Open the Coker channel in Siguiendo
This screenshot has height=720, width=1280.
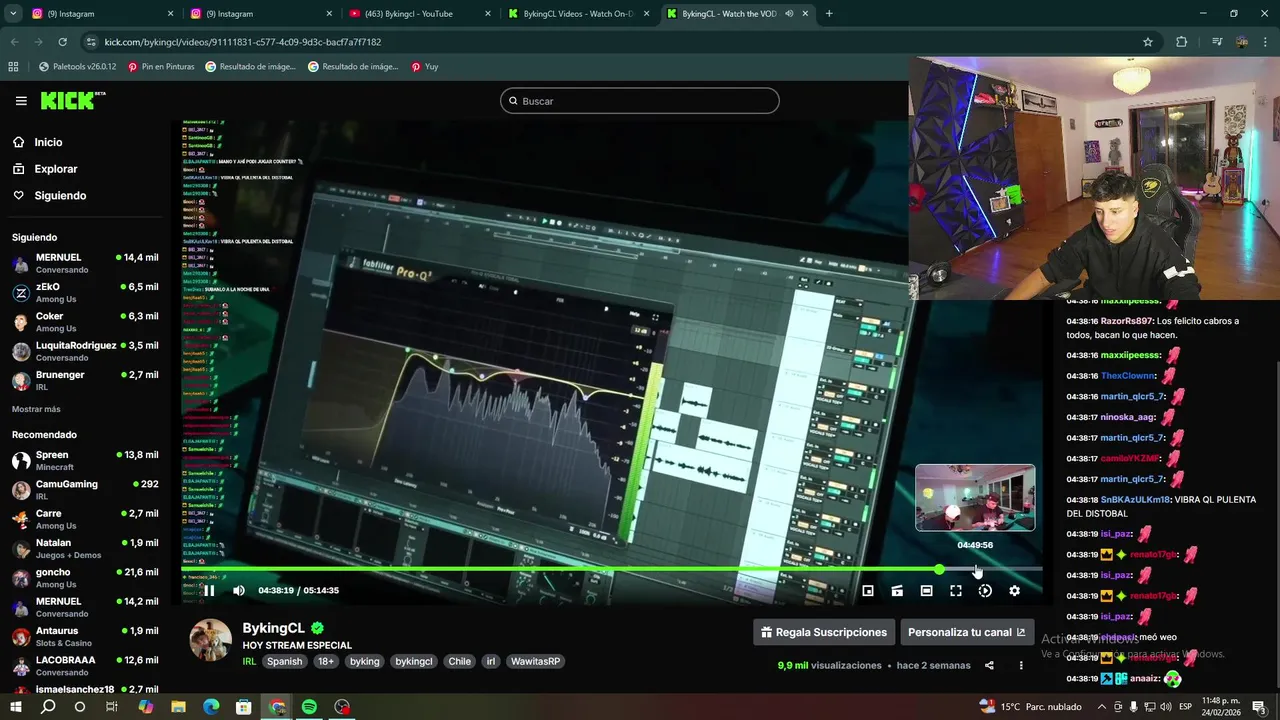pos(85,322)
